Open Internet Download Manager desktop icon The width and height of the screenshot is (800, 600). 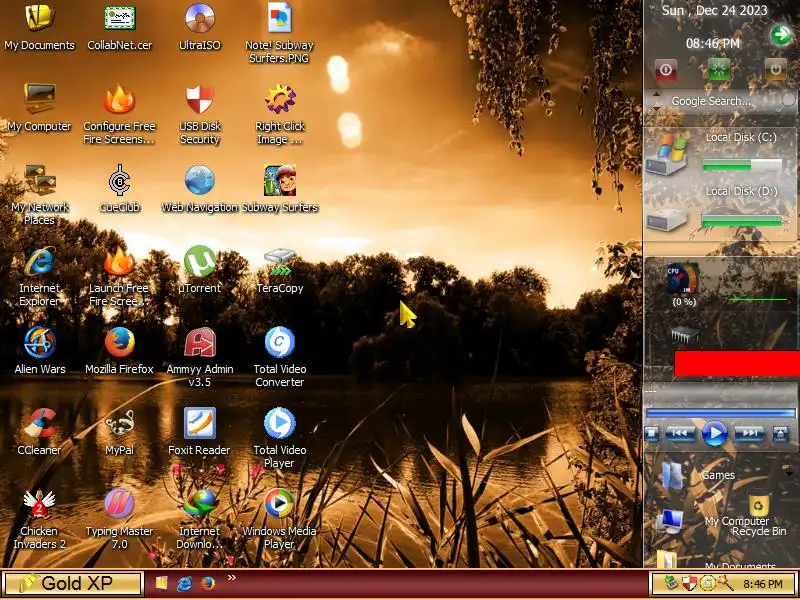(199, 519)
